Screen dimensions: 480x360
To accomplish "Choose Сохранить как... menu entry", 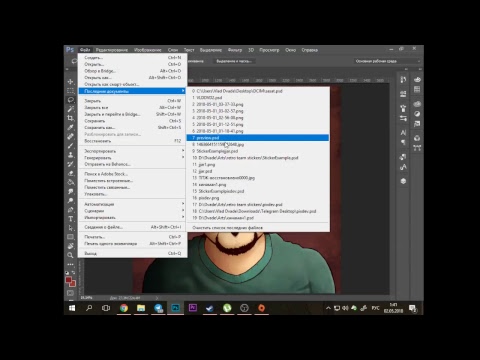I will pyautogui.click(x=132, y=128).
